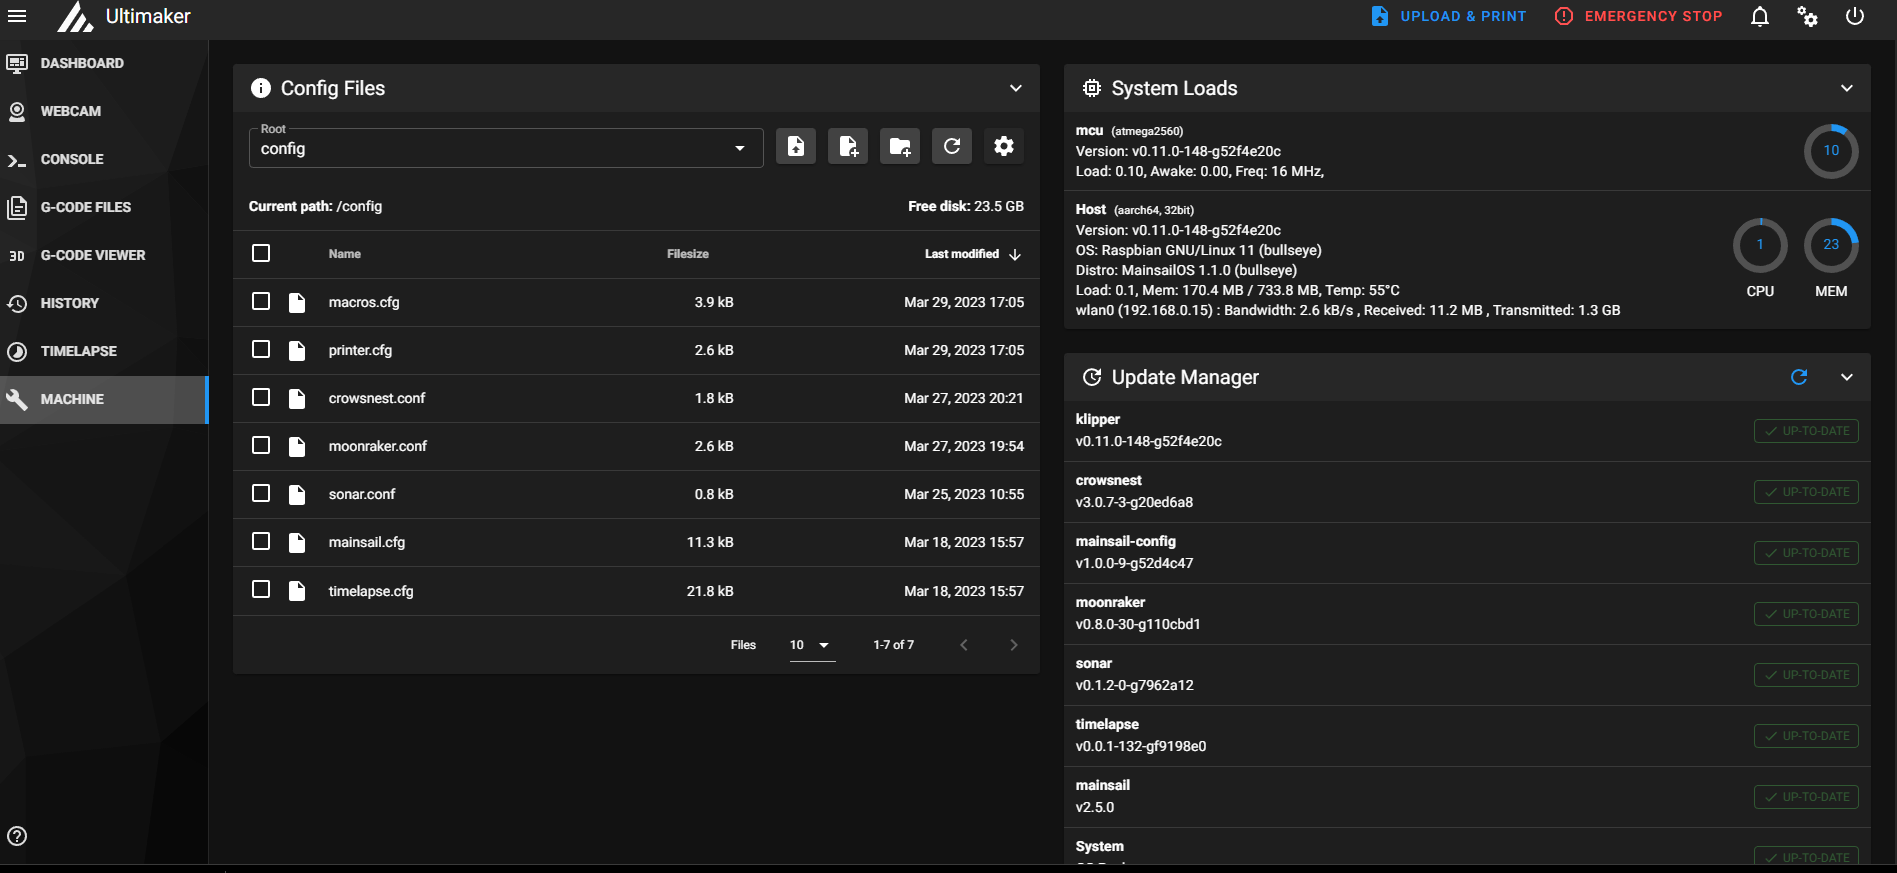Open interface settings gears icon

pyautogui.click(x=1807, y=16)
